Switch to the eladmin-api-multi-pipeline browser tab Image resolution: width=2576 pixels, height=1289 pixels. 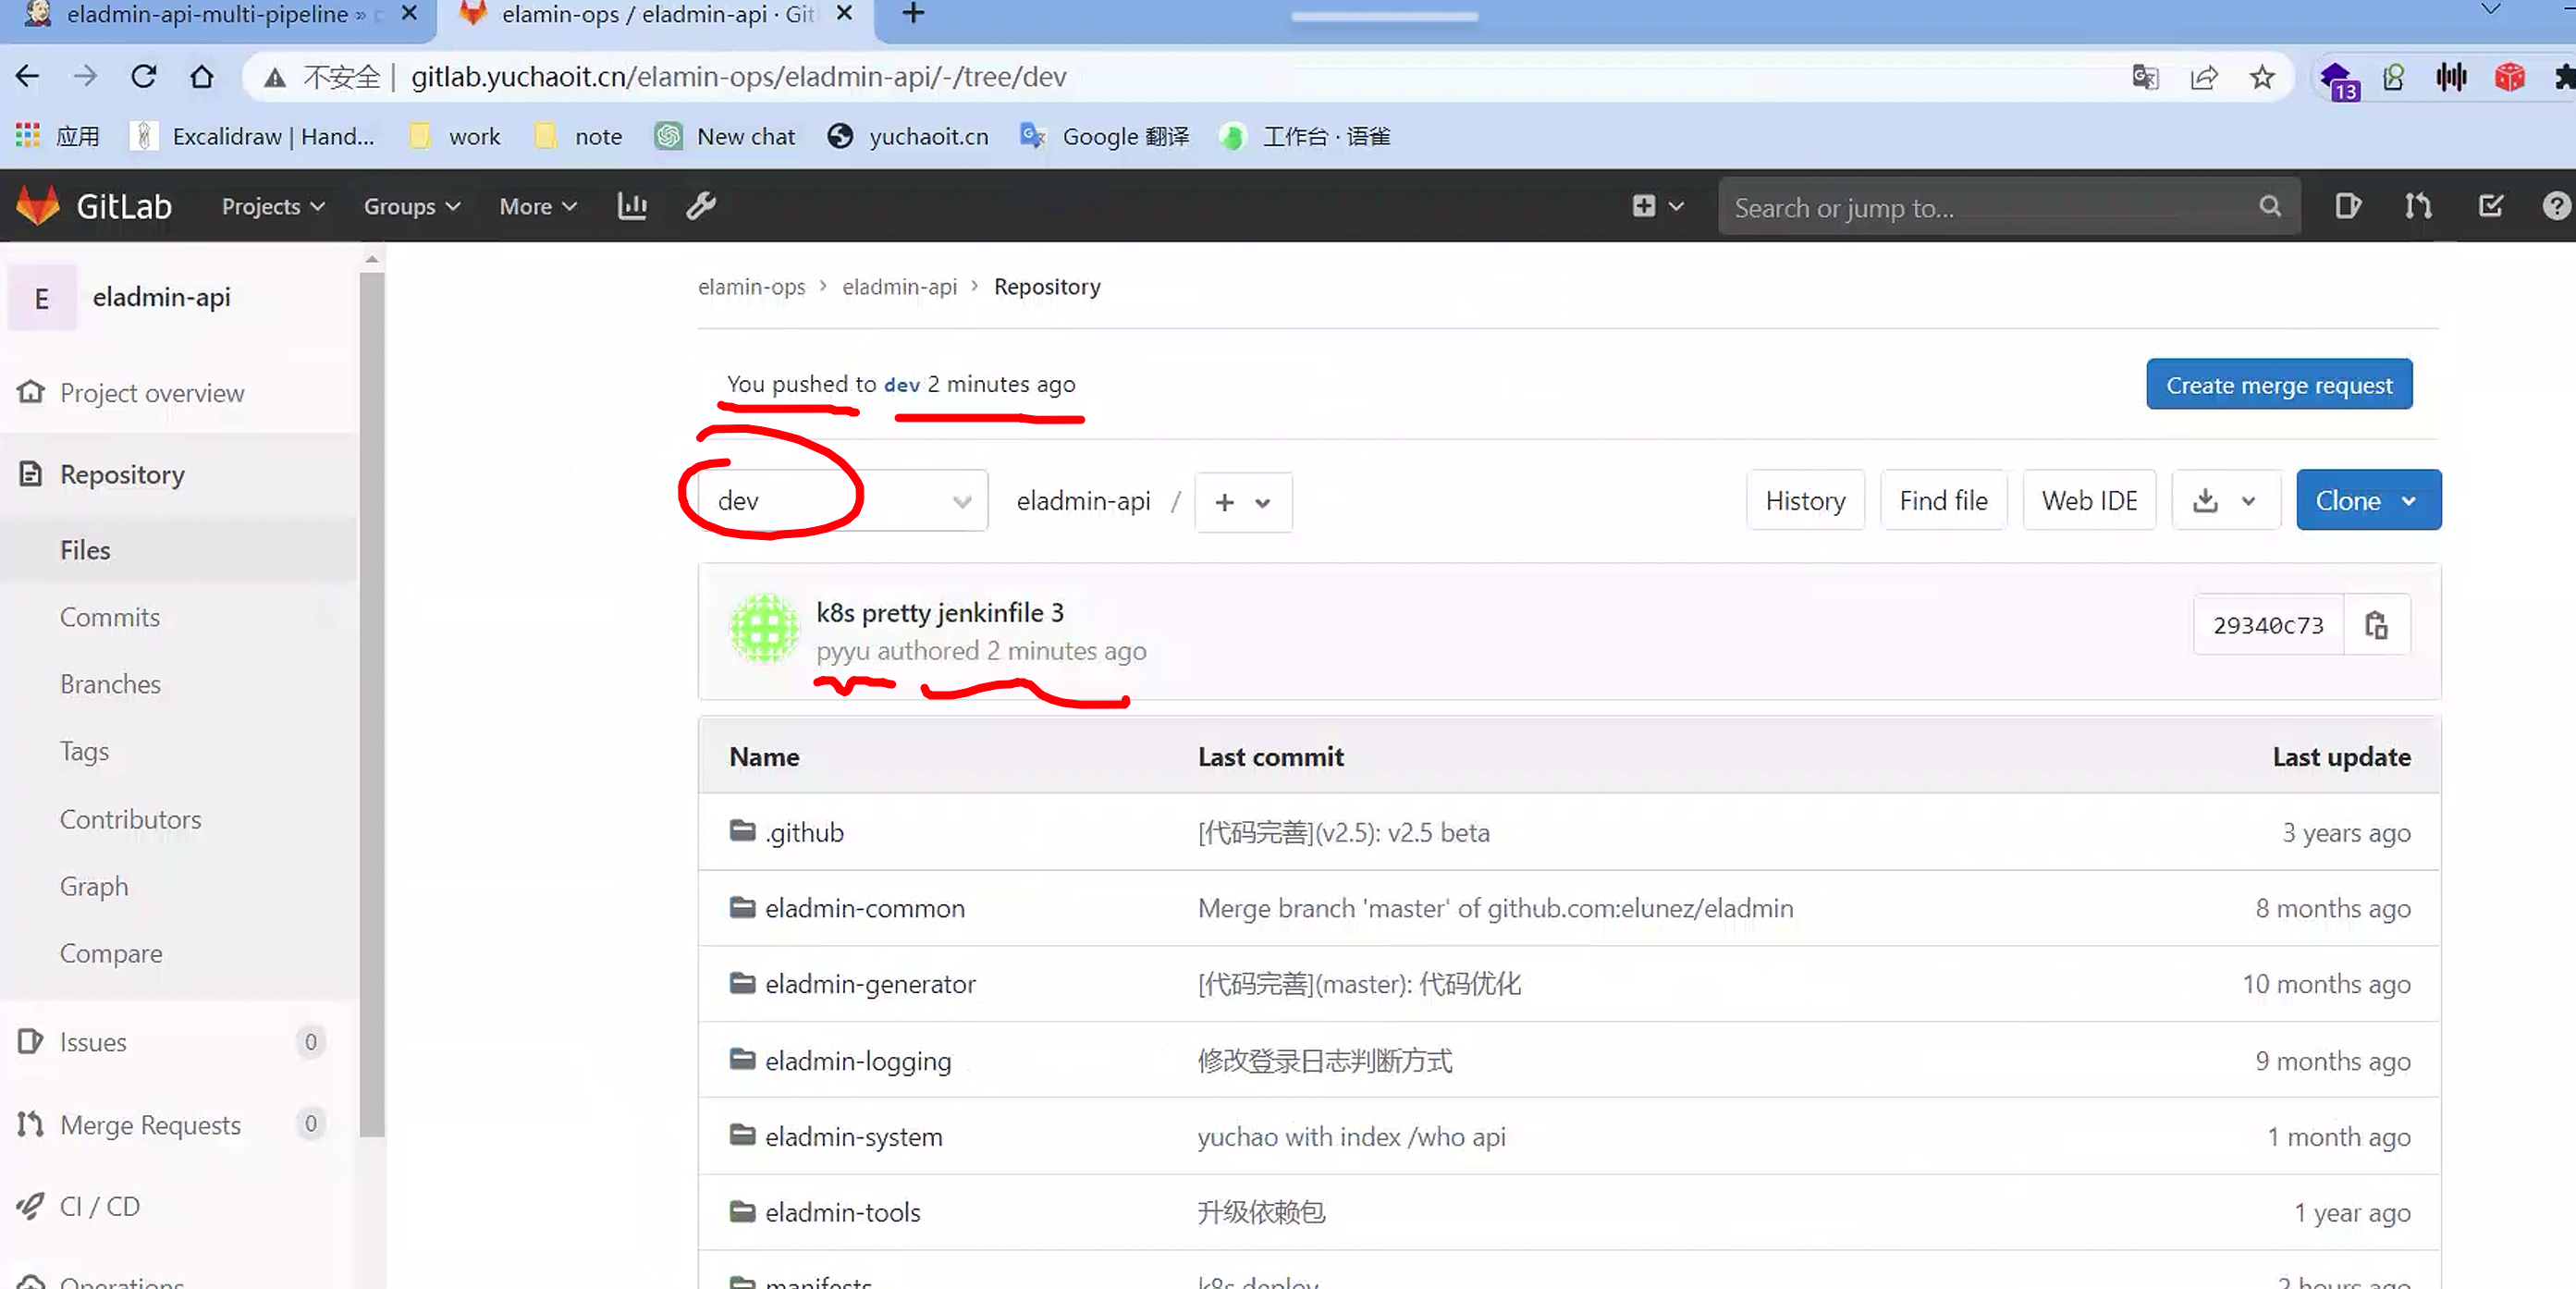[x=208, y=14]
